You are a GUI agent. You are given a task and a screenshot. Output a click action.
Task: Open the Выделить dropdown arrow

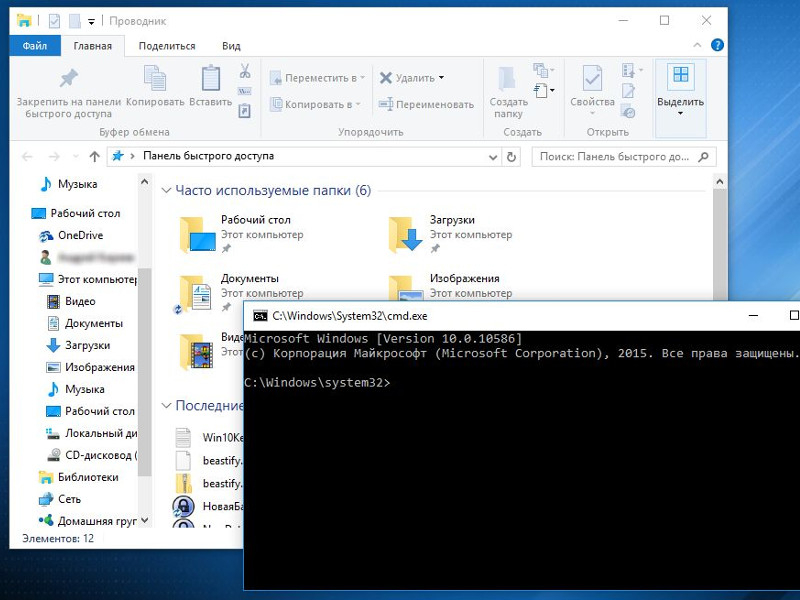(x=680, y=113)
